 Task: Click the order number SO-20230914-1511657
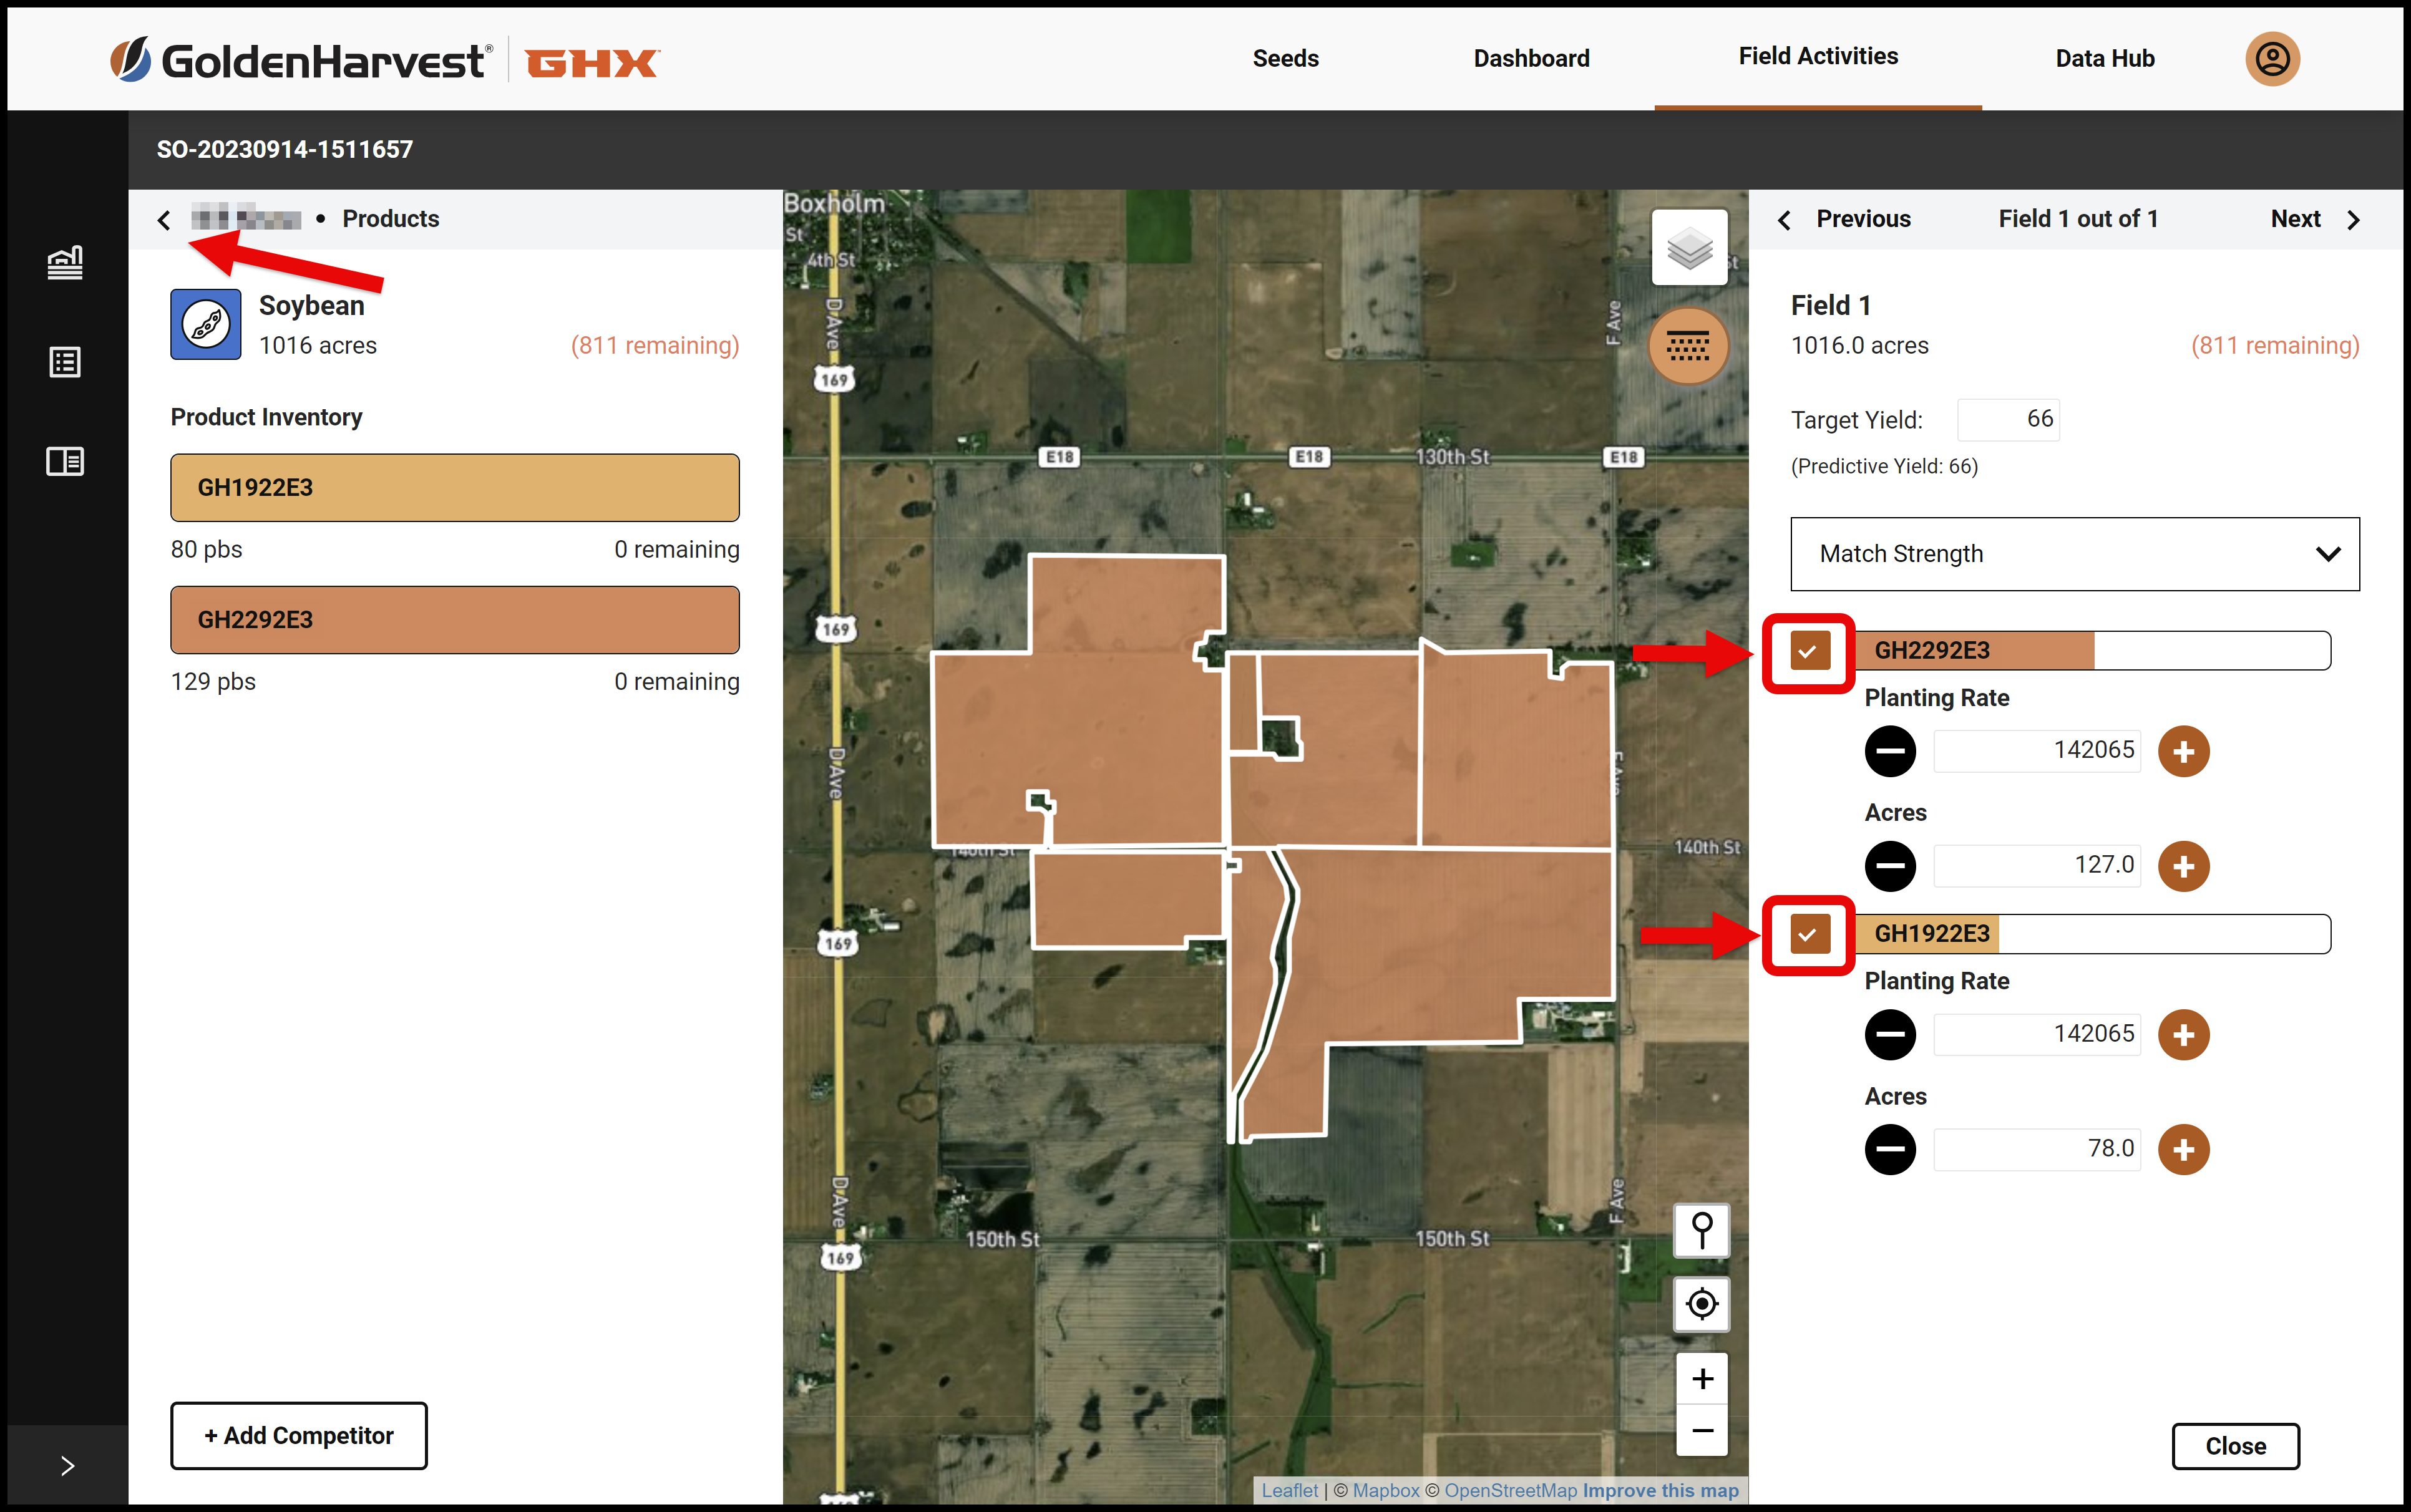[284, 150]
